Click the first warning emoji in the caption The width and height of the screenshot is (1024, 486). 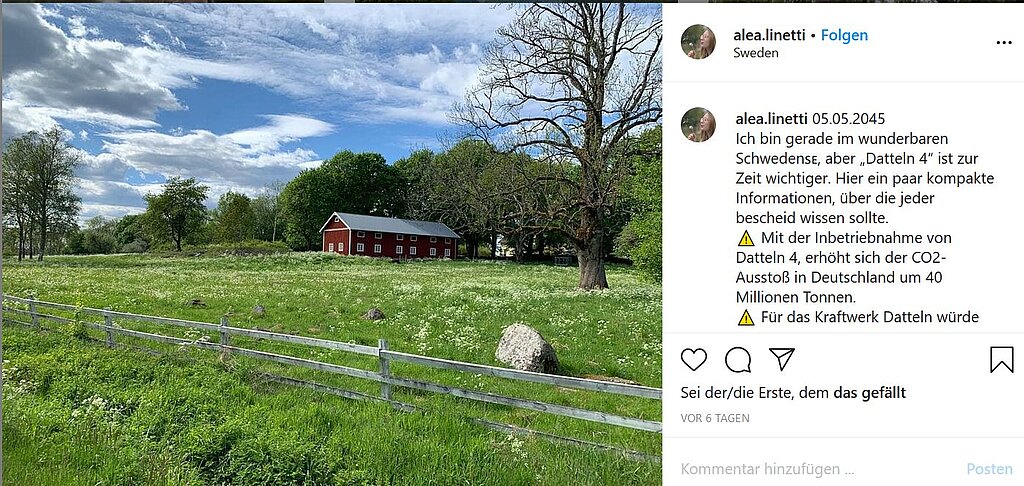[x=746, y=238]
